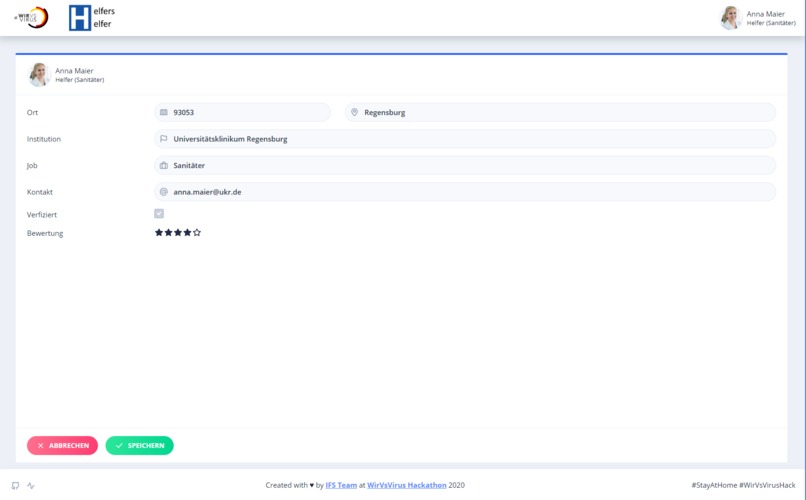Click the Bewertung label

click(x=45, y=233)
